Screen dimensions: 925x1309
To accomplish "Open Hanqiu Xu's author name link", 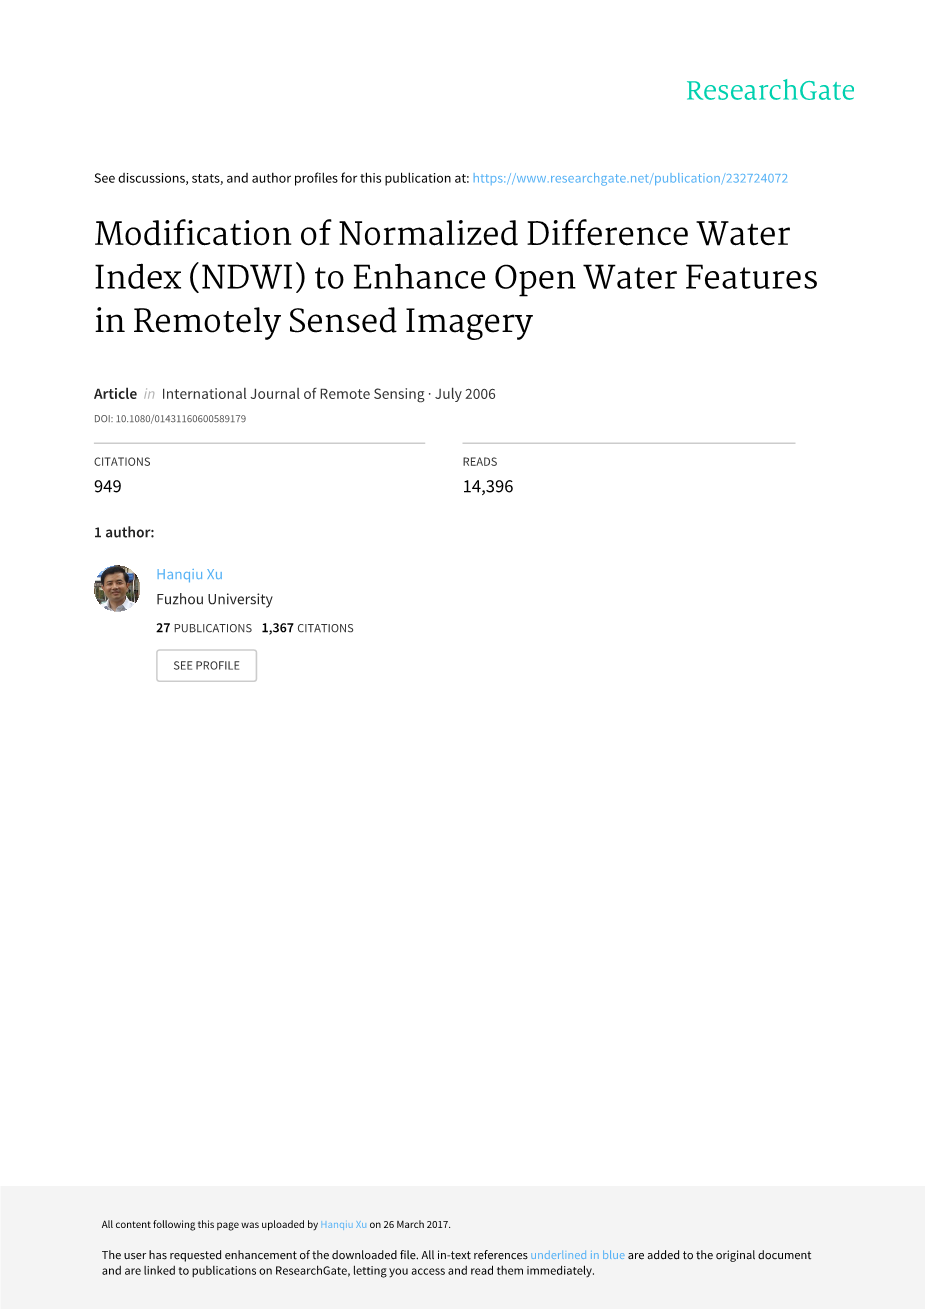I will [x=189, y=574].
